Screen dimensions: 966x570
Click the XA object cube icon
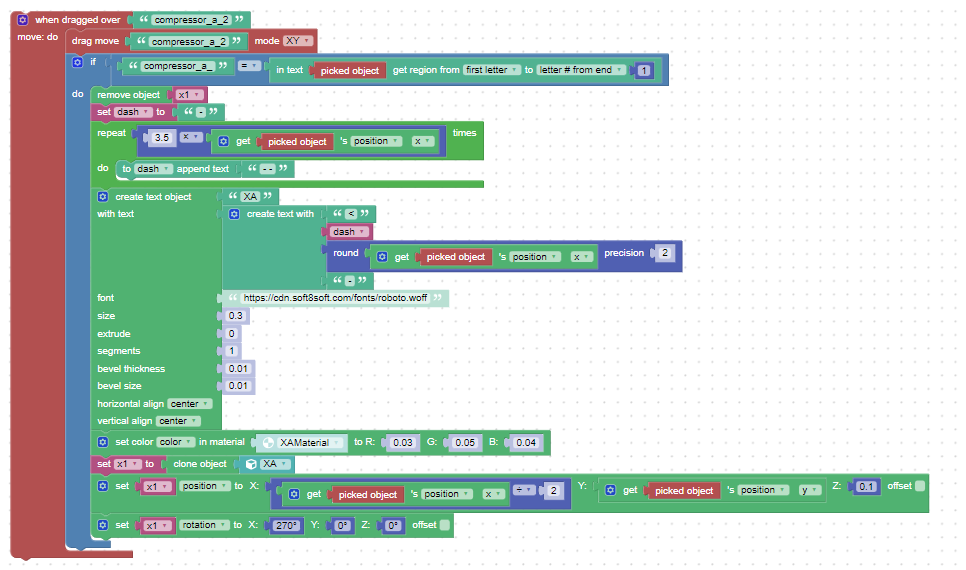[251, 463]
